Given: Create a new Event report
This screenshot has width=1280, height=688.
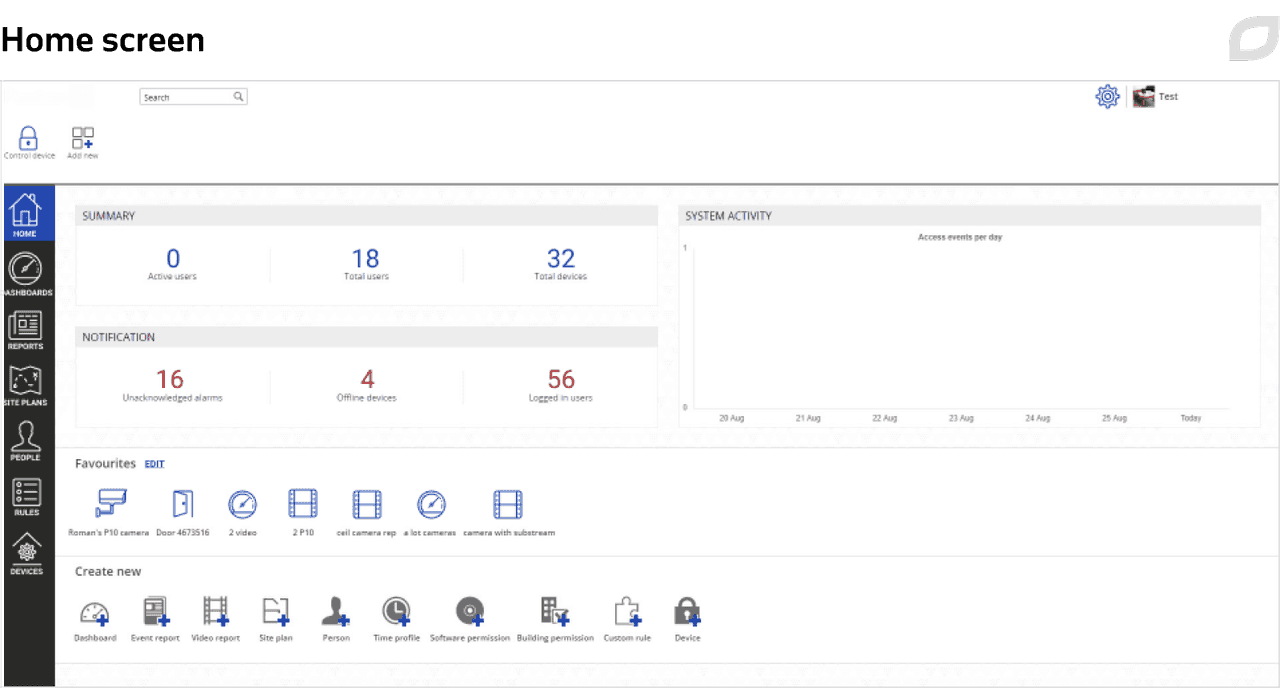Looking at the screenshot, I should click(x=156, y=612).
